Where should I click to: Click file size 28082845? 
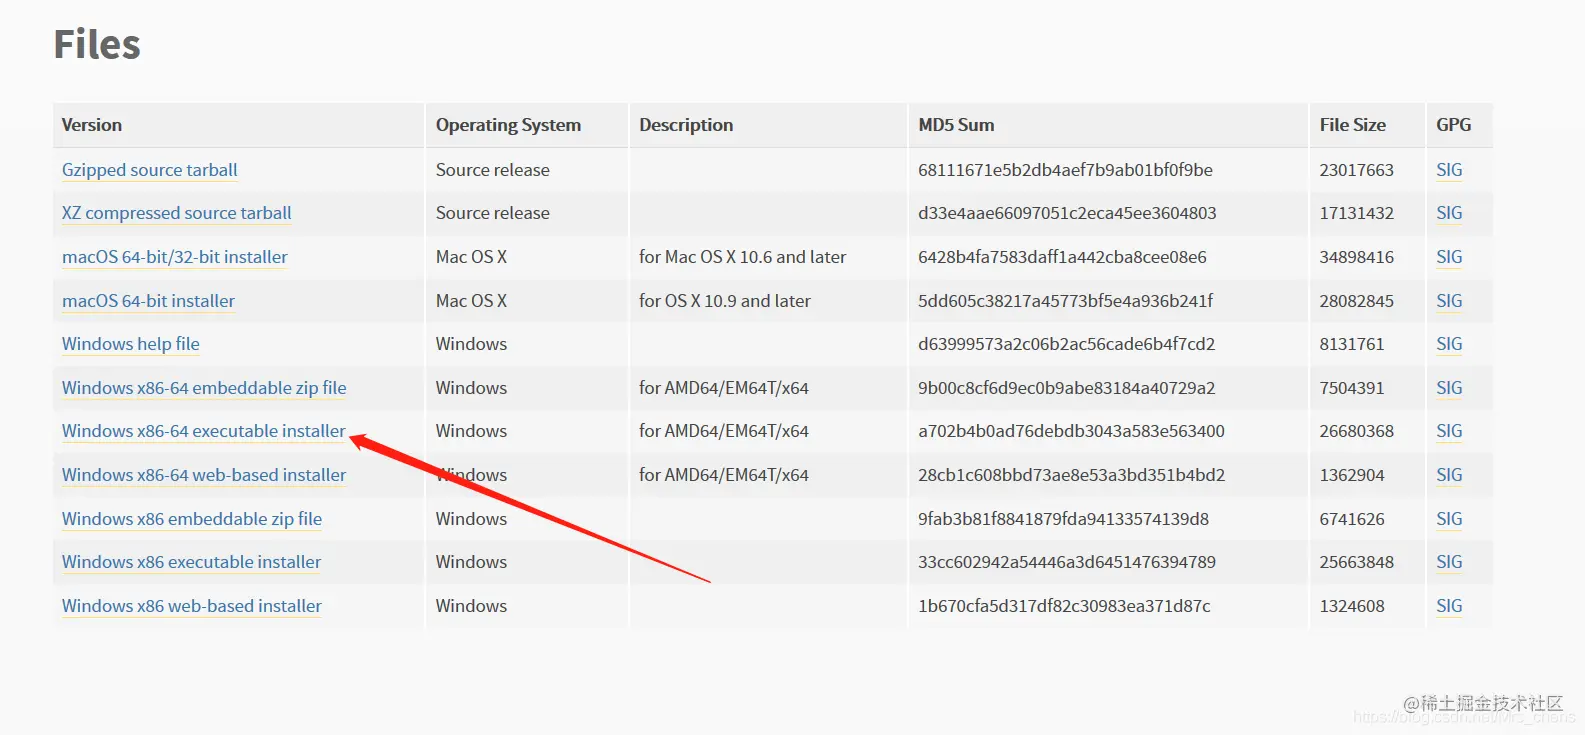(1356, 301)
